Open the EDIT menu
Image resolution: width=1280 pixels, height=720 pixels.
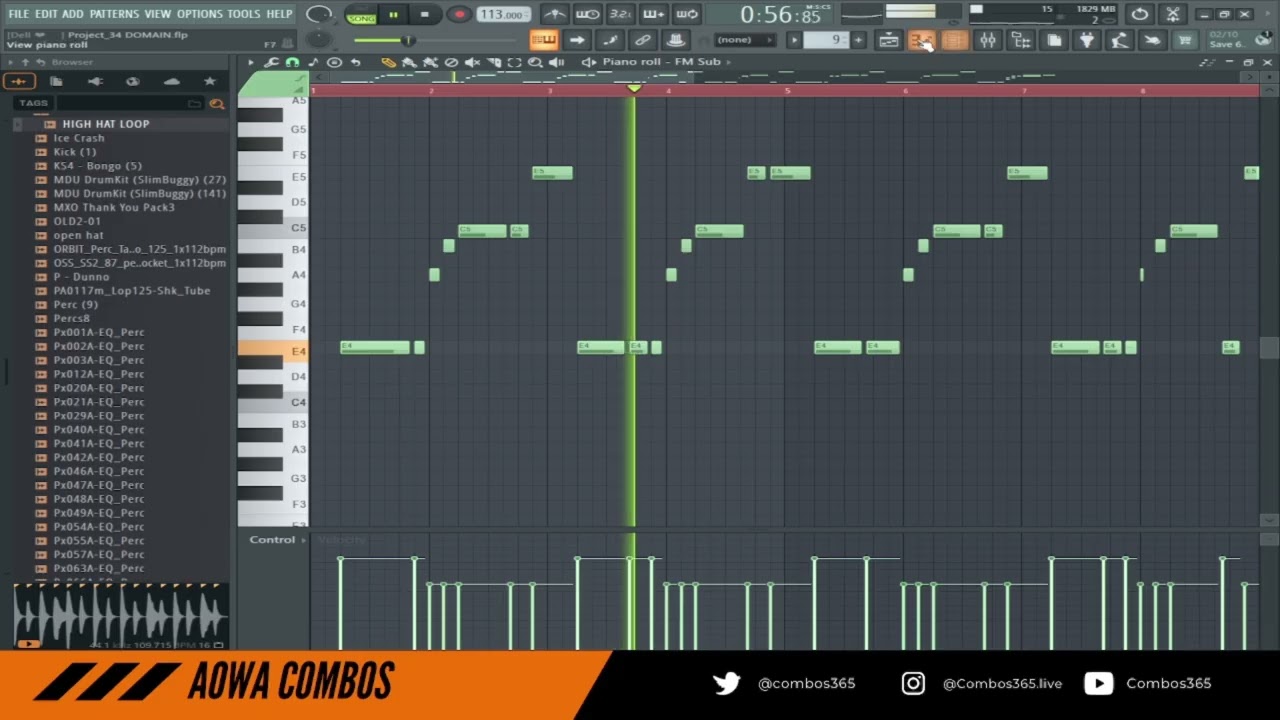point(46,14)
